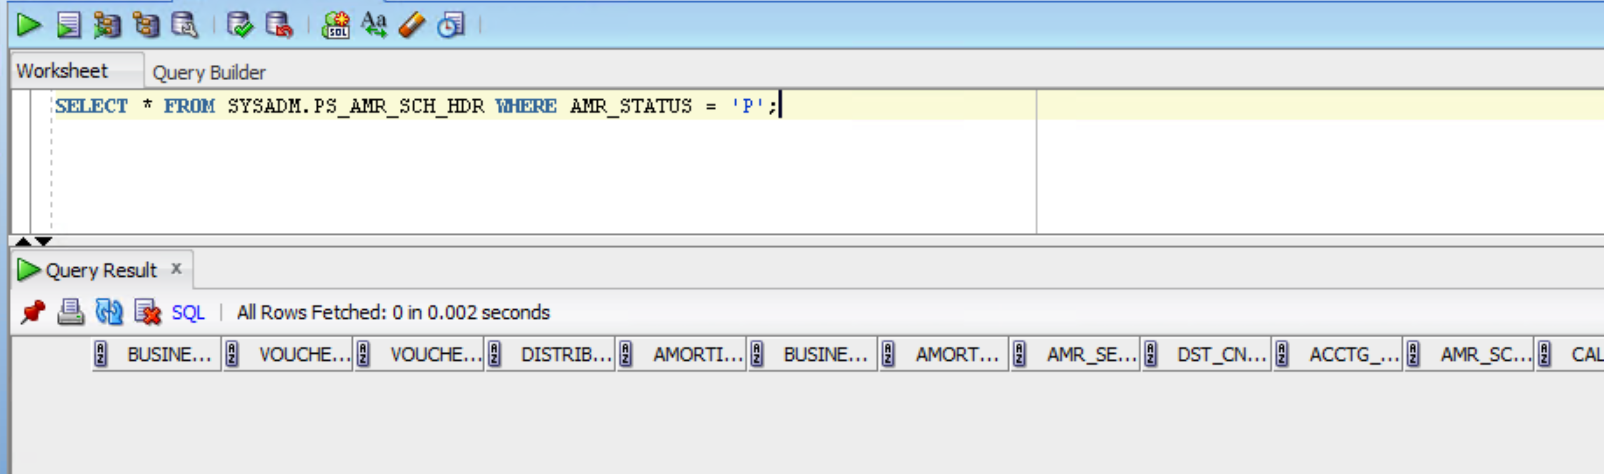Click the CAL column header

coord(1571,354)
